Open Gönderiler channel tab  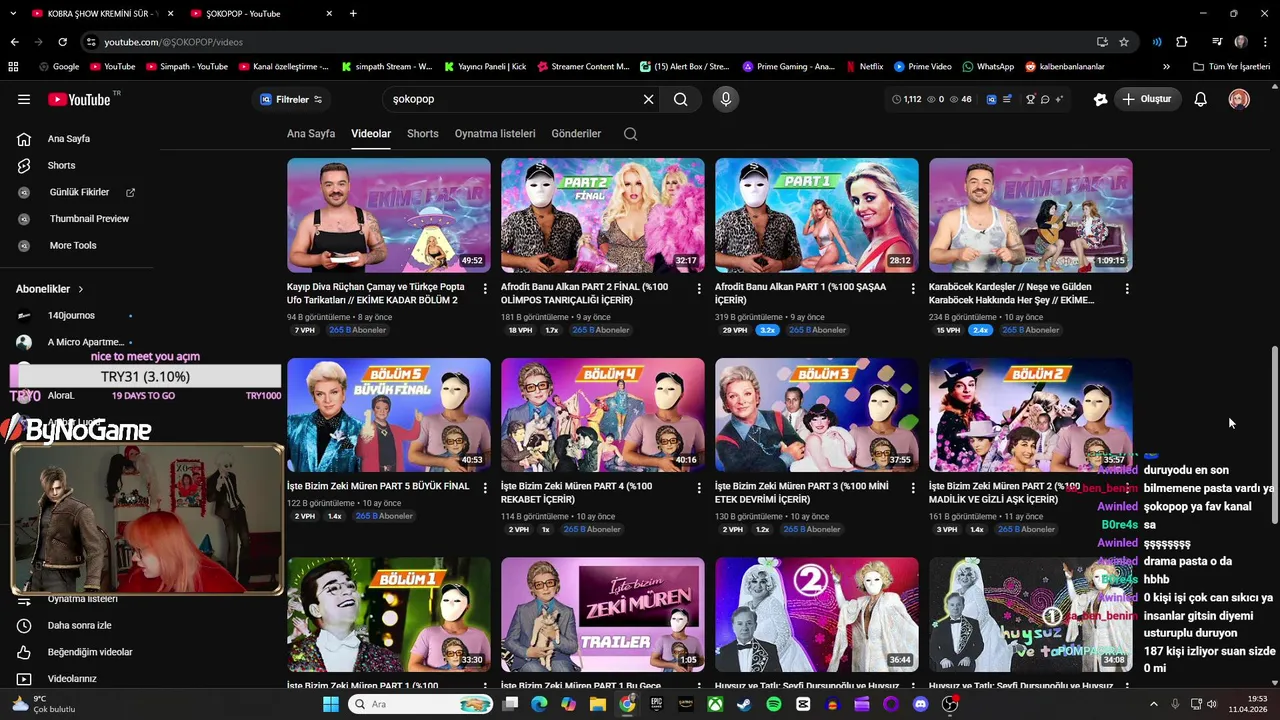[x=576, y=134]
